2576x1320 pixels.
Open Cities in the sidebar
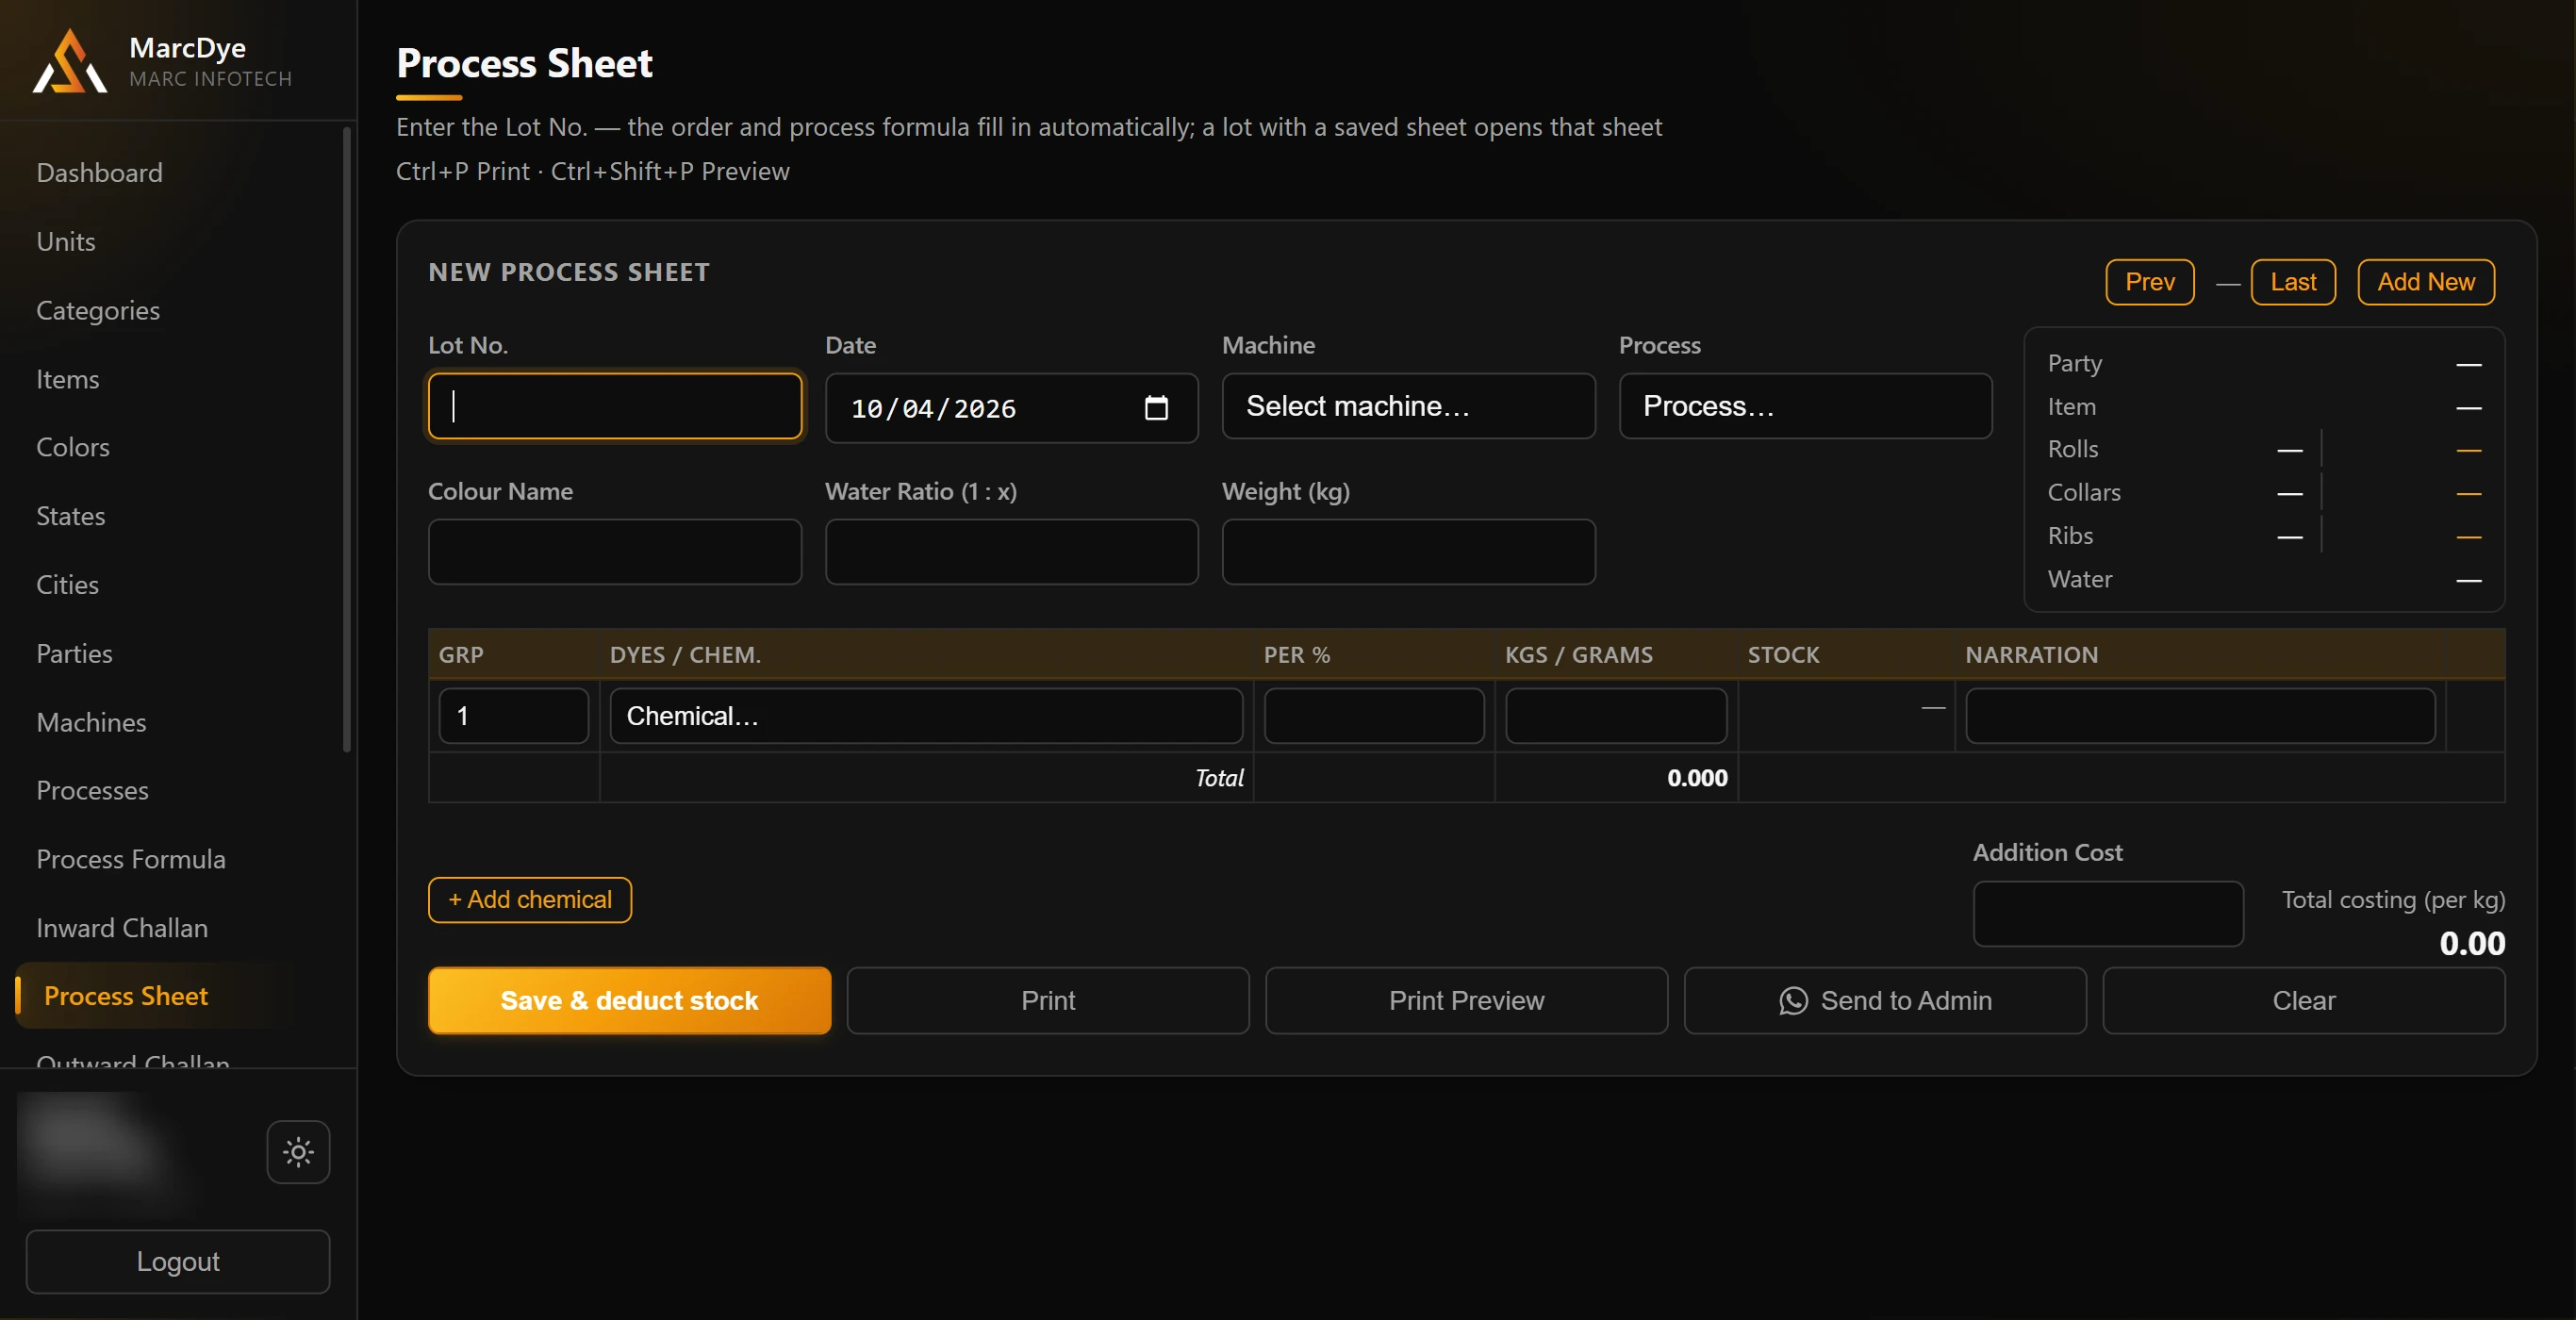point(68,585)
